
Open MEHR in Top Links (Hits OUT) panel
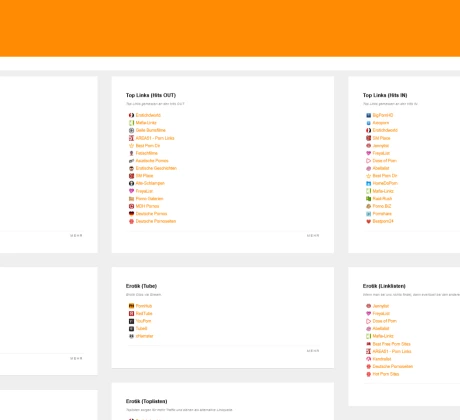click(313, 236)
